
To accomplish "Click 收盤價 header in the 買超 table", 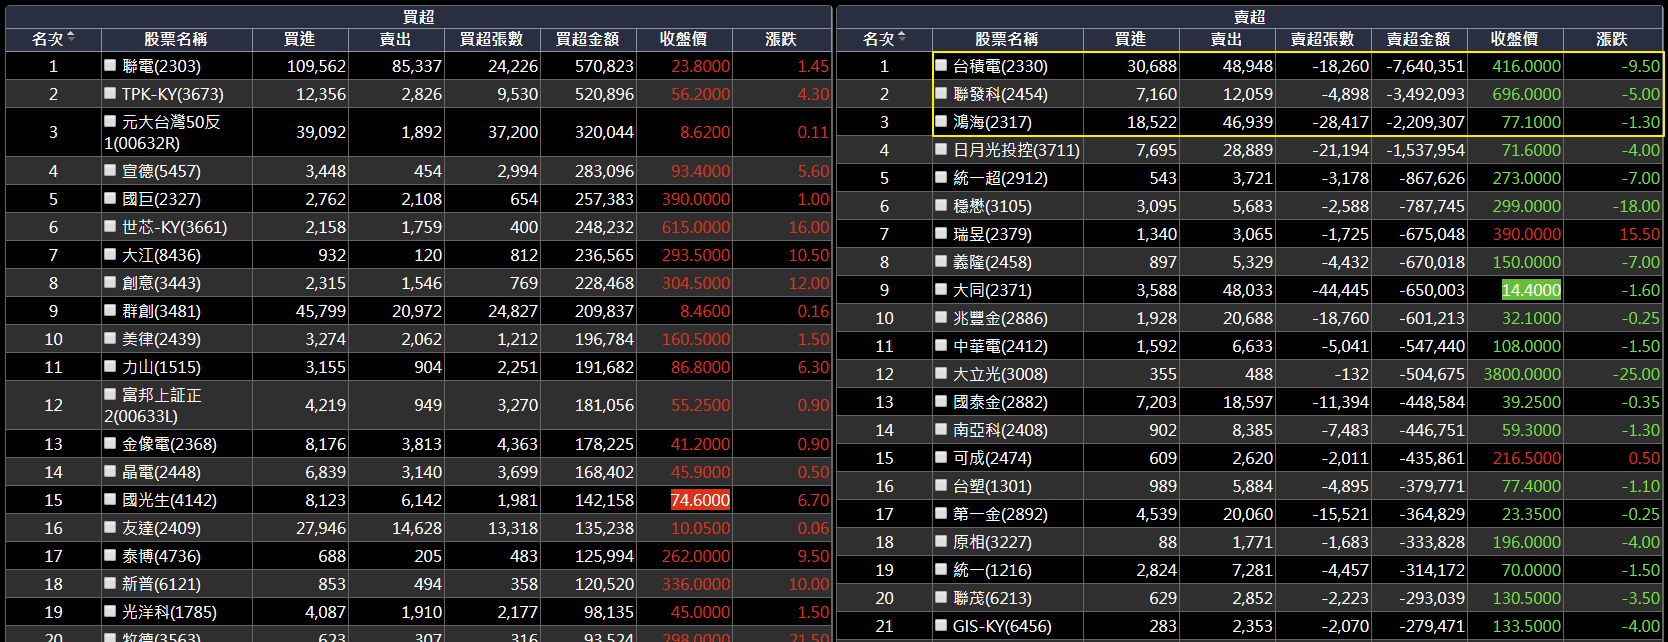I will pyautogui.click(x=684, y=39).
